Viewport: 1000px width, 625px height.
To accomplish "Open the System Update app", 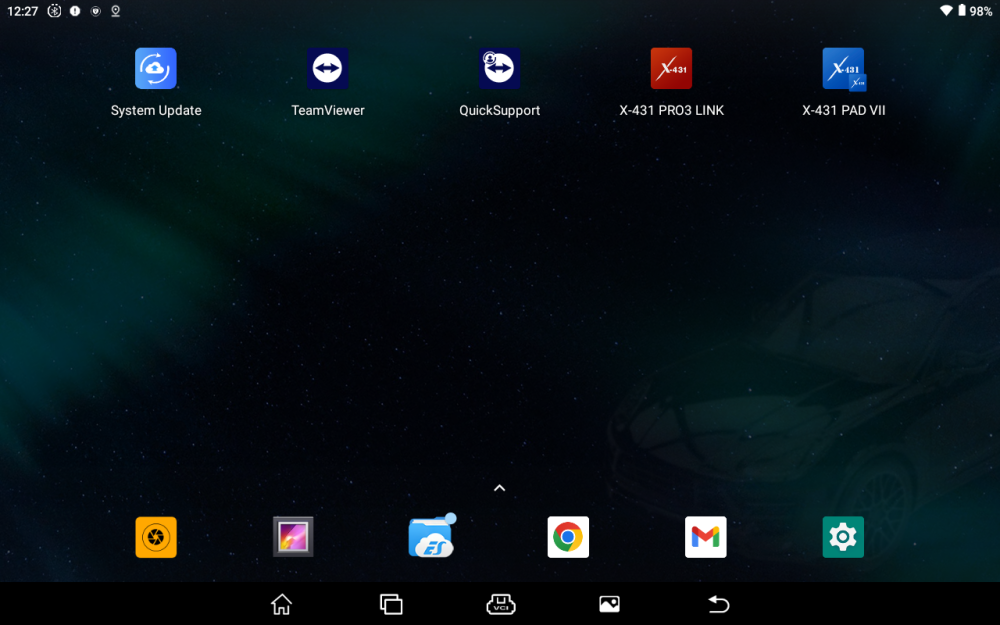I will [156, 69].
